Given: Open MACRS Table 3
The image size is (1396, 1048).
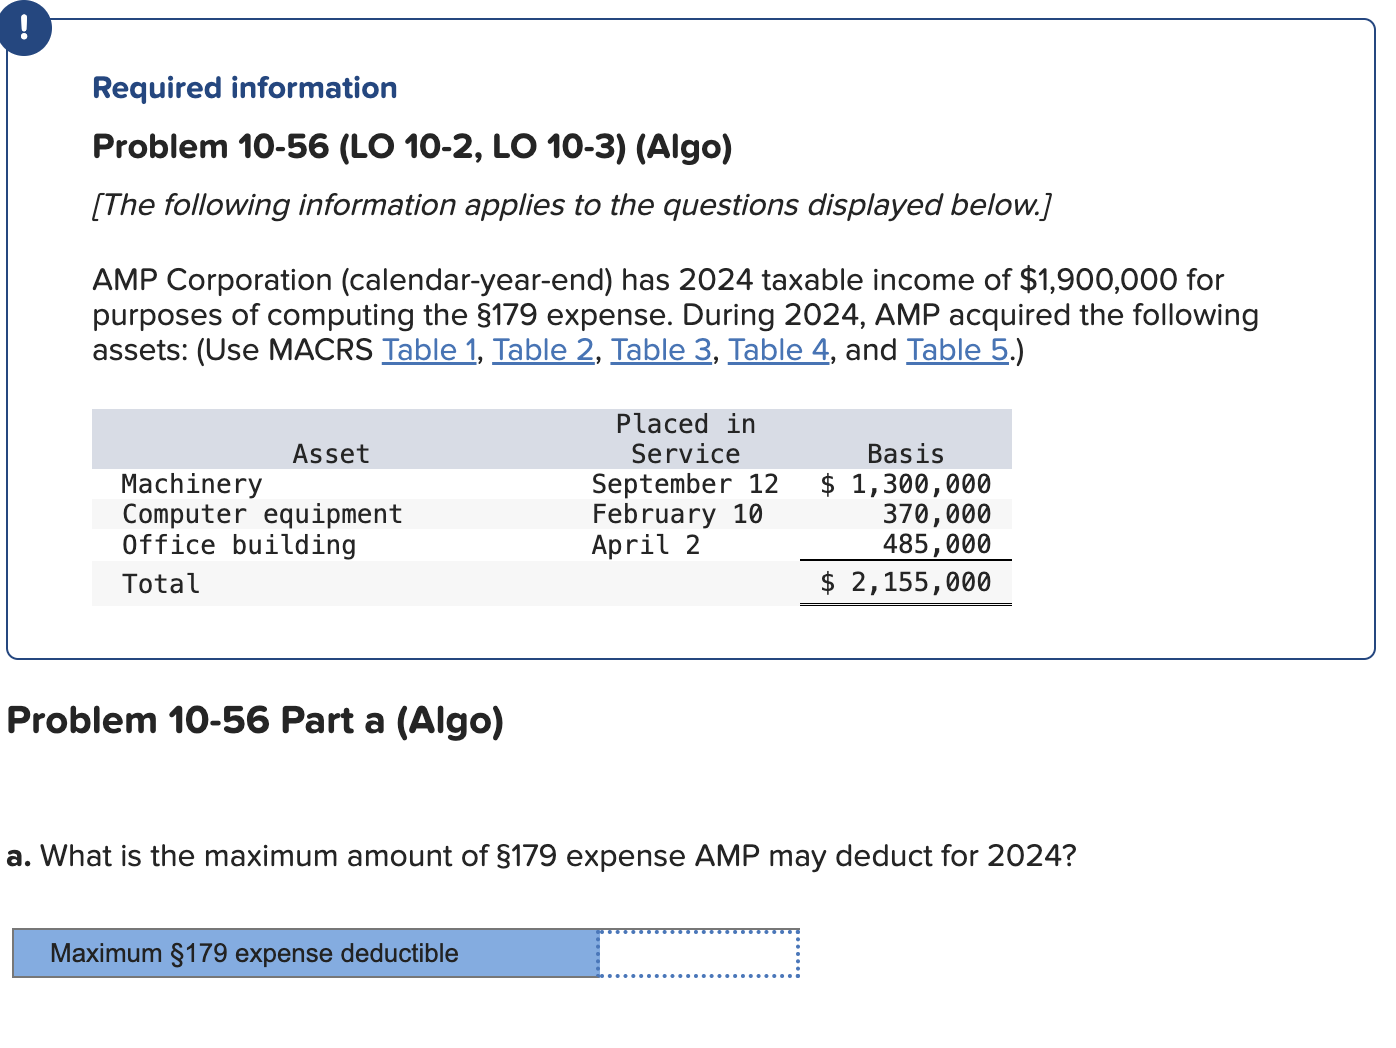Looking at the screenshot, I should (660, 350).
